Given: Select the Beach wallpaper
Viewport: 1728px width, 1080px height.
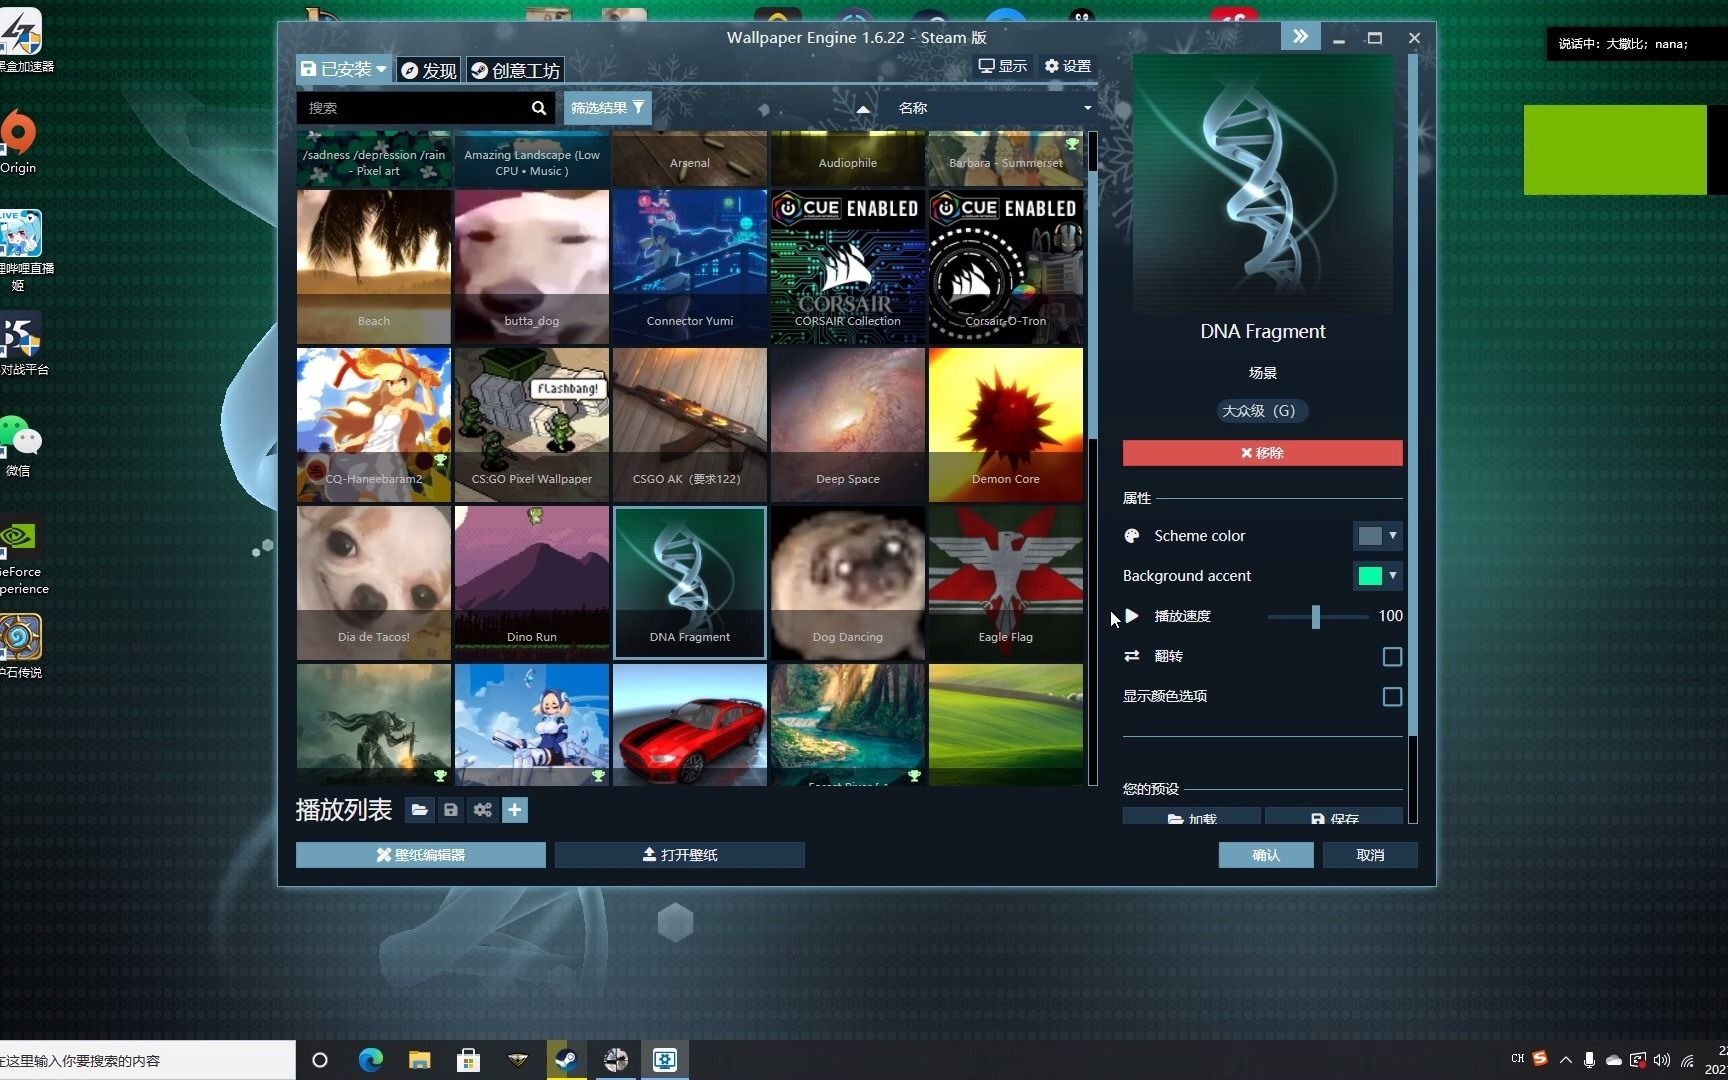Looking at the screenshot, I should tap(374, 267).
